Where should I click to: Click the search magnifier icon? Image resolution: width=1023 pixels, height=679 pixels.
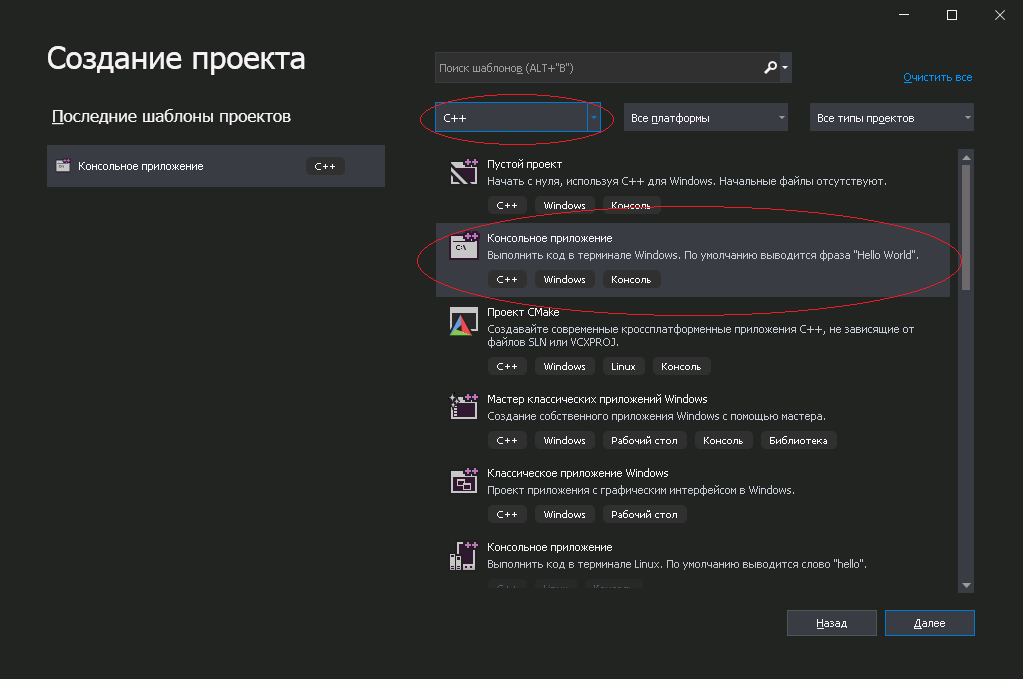[770, 67]
